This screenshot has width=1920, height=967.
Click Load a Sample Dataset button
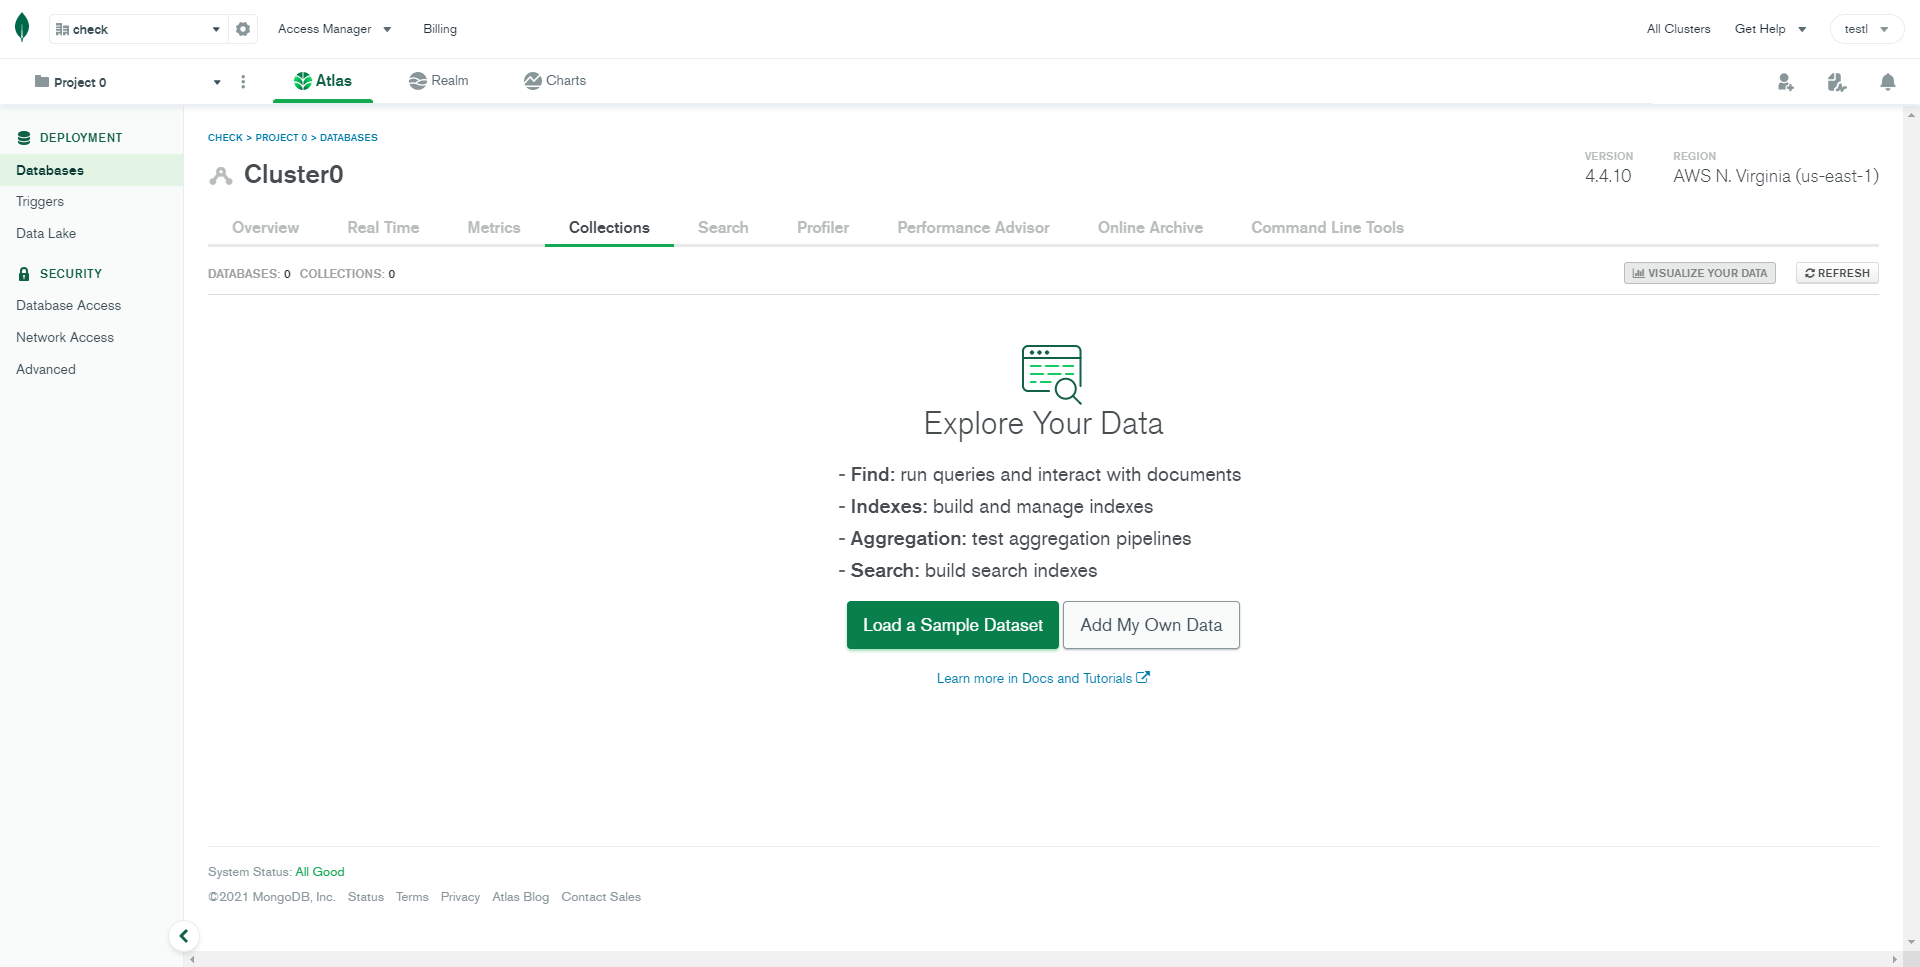(952, 625)
